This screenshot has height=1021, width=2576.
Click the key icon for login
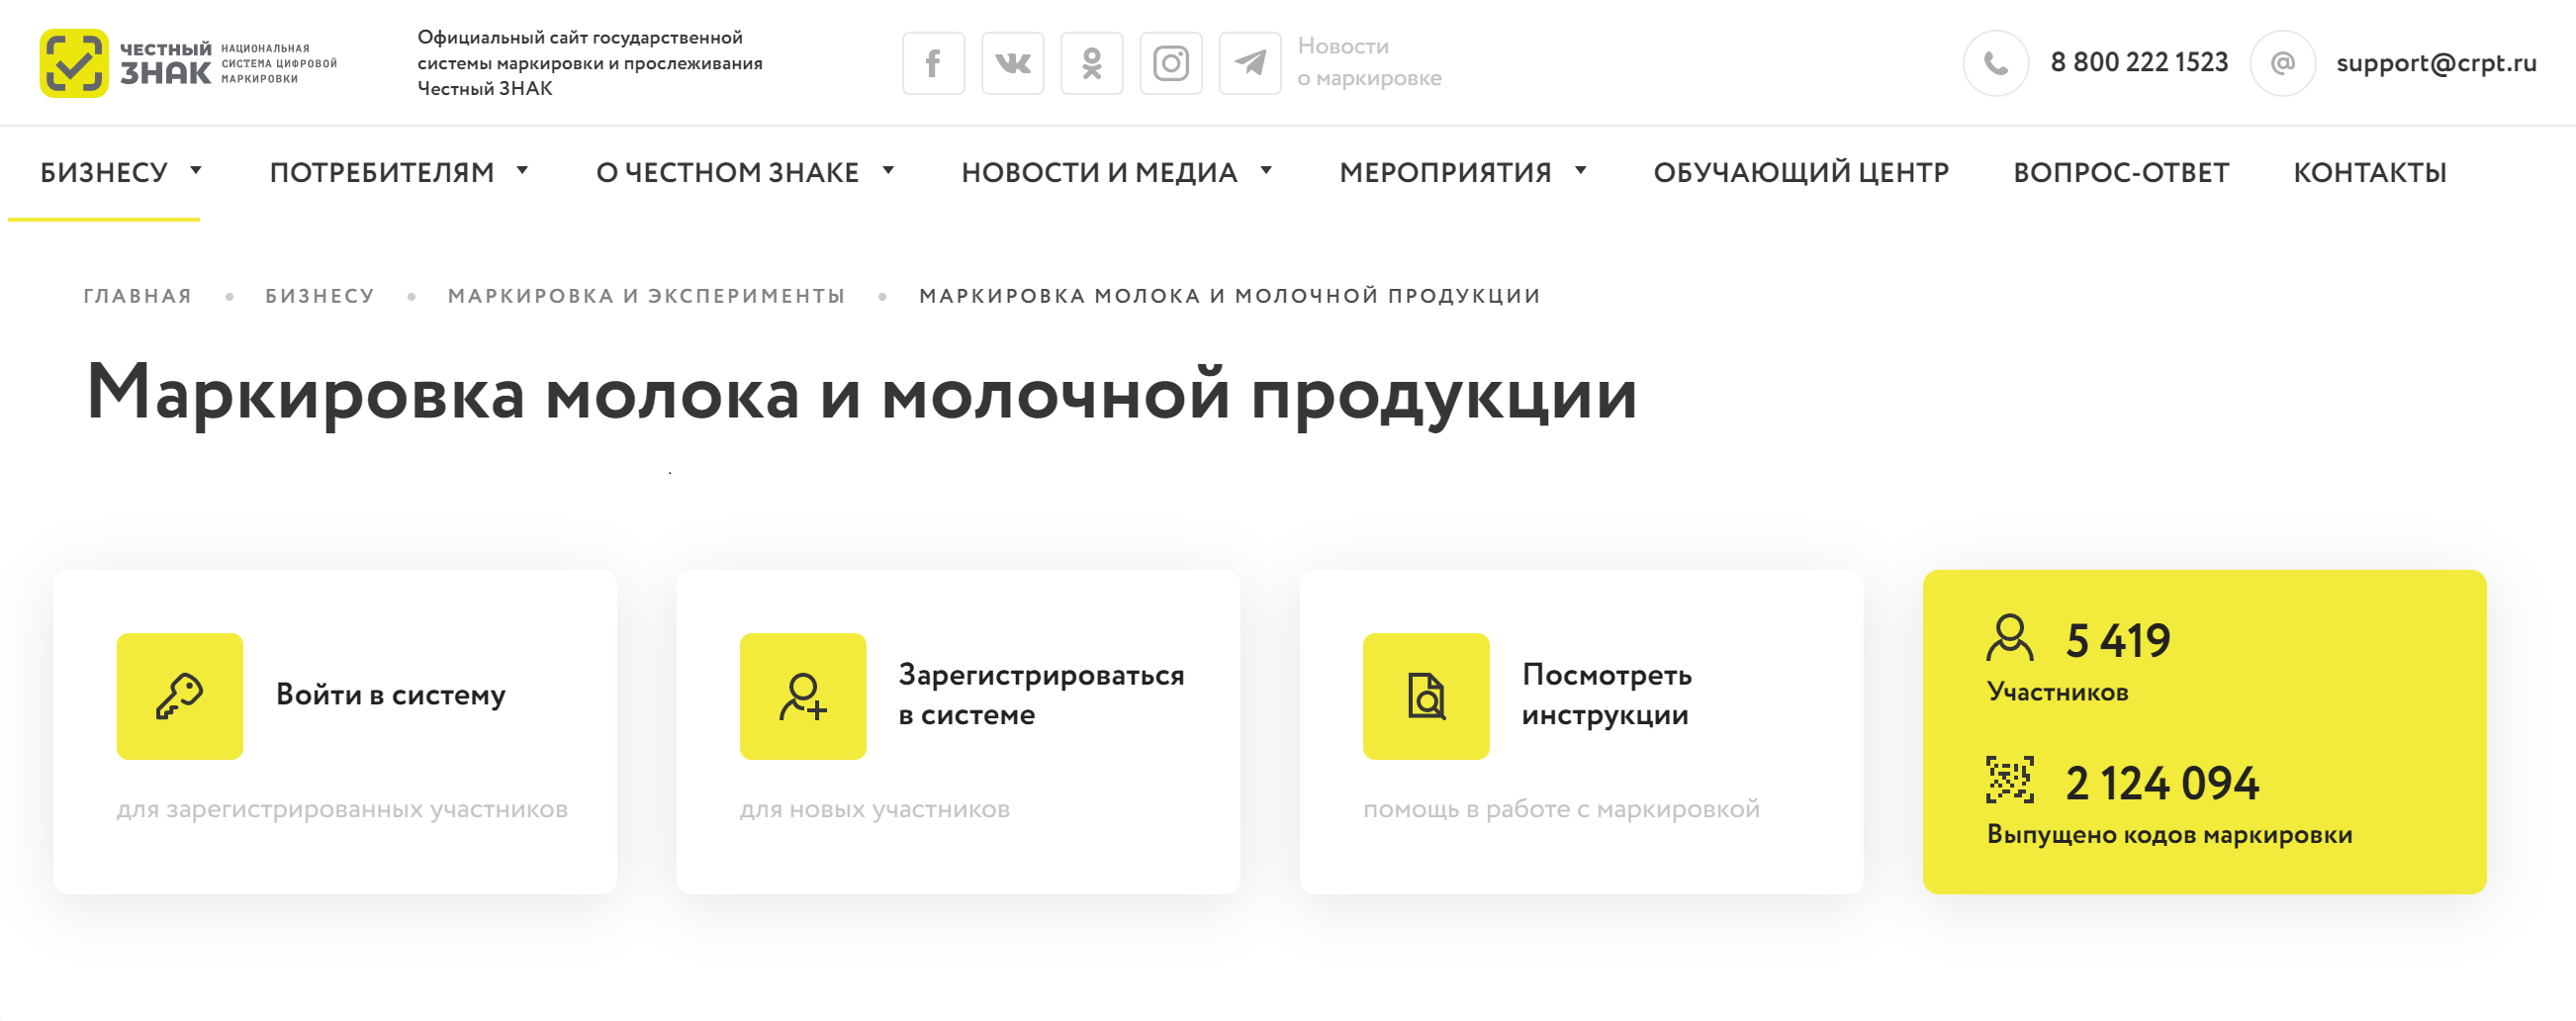coord(180,696)
